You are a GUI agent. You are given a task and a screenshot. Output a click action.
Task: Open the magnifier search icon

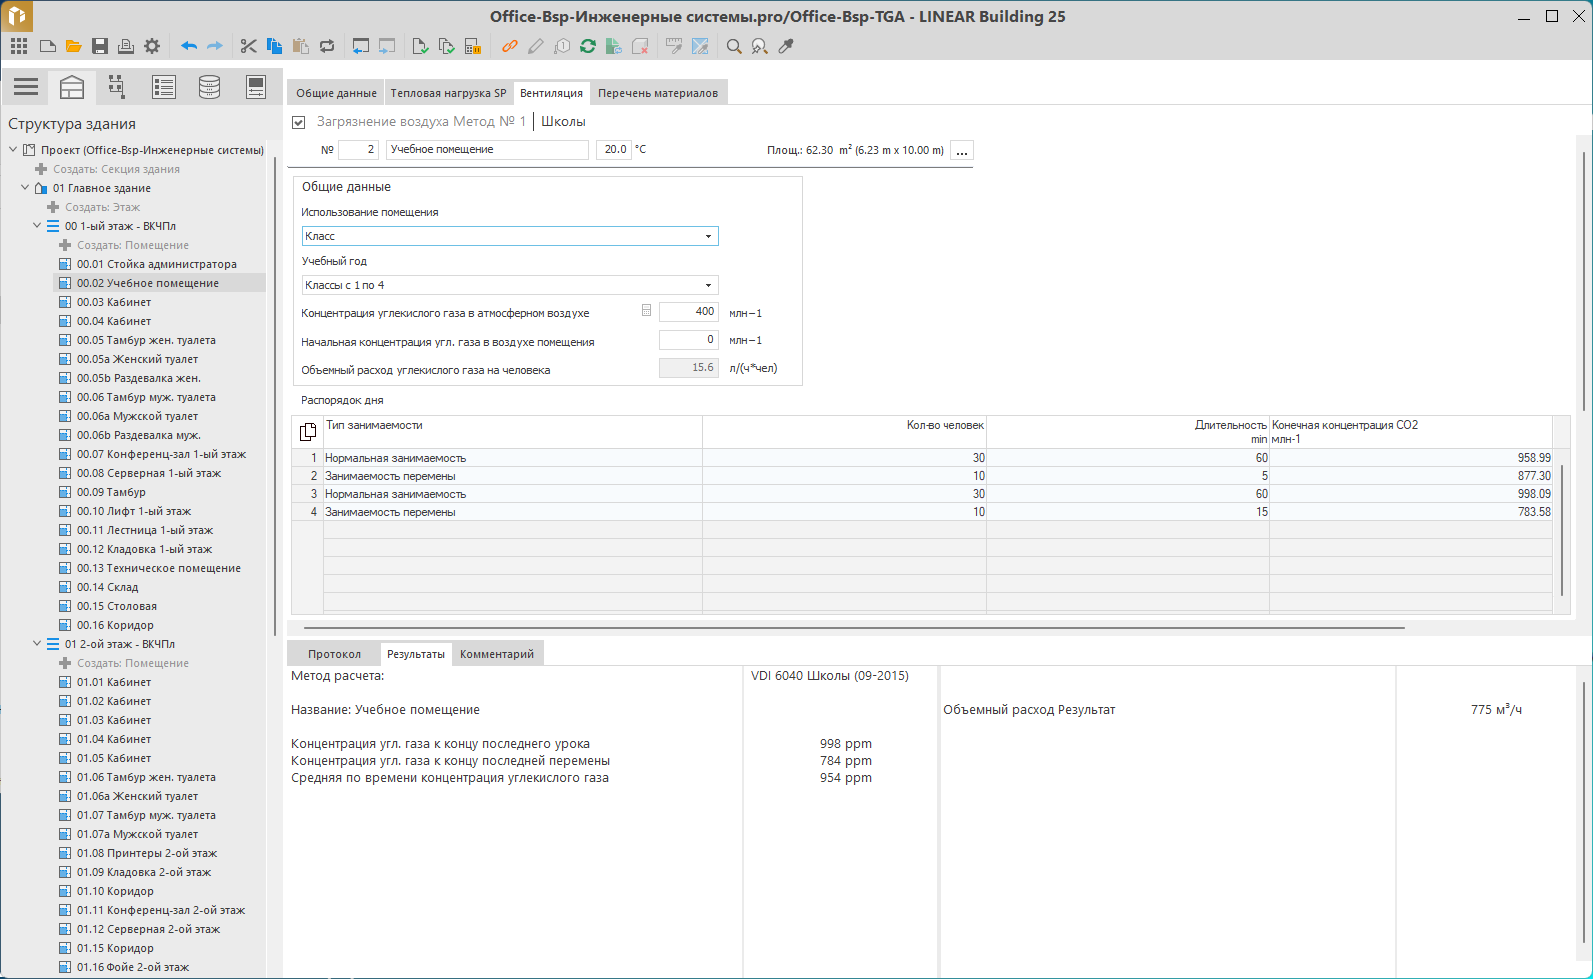[x=734, y=46]
